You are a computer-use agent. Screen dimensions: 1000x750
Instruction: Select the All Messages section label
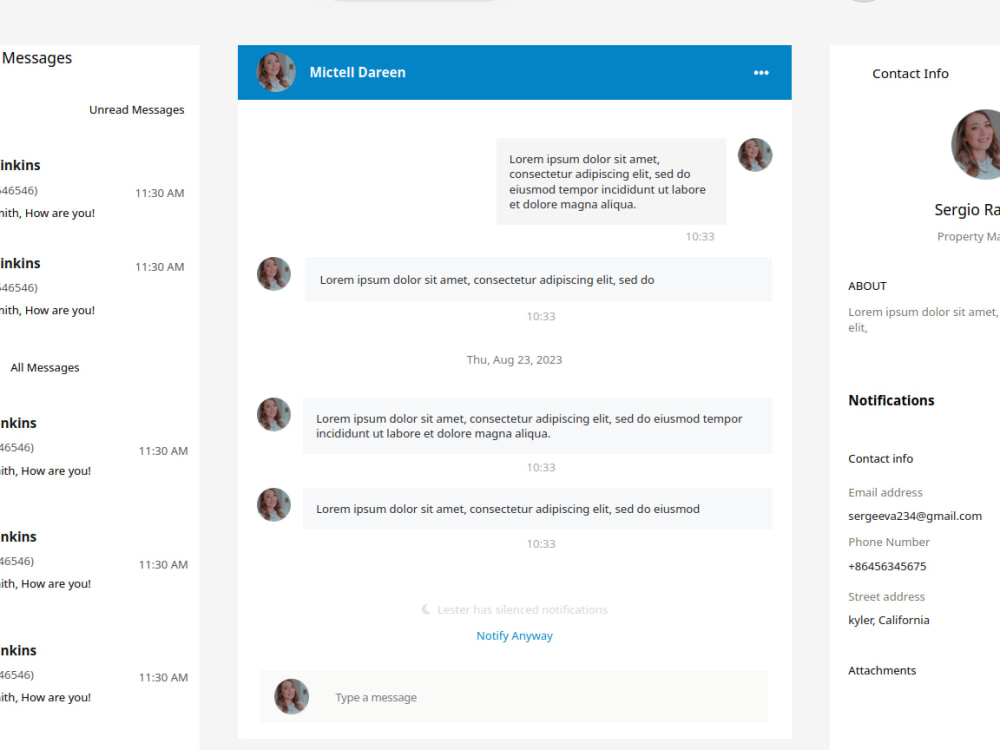[45, 367]
